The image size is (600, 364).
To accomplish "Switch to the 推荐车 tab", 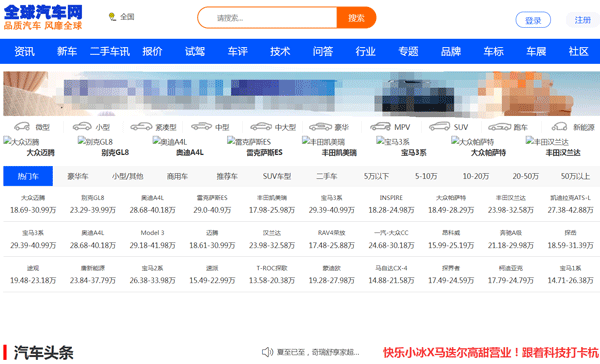I will pyautogui.click(x=227, y=176).
